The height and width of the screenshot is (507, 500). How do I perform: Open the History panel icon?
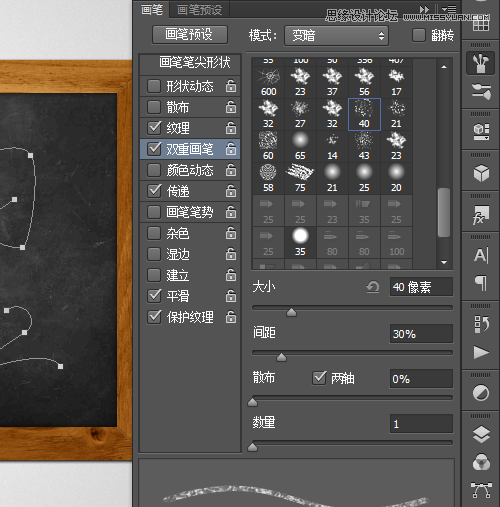481,324
